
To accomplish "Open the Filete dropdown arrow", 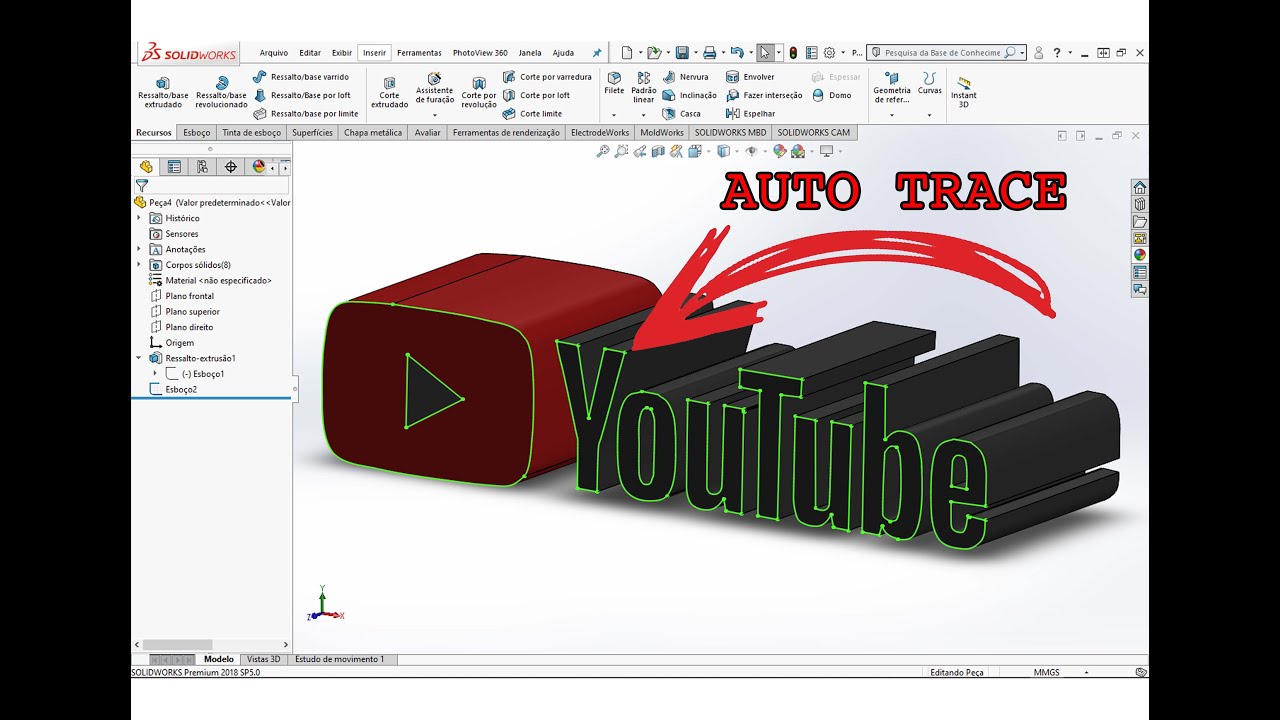I will point(614,115).
